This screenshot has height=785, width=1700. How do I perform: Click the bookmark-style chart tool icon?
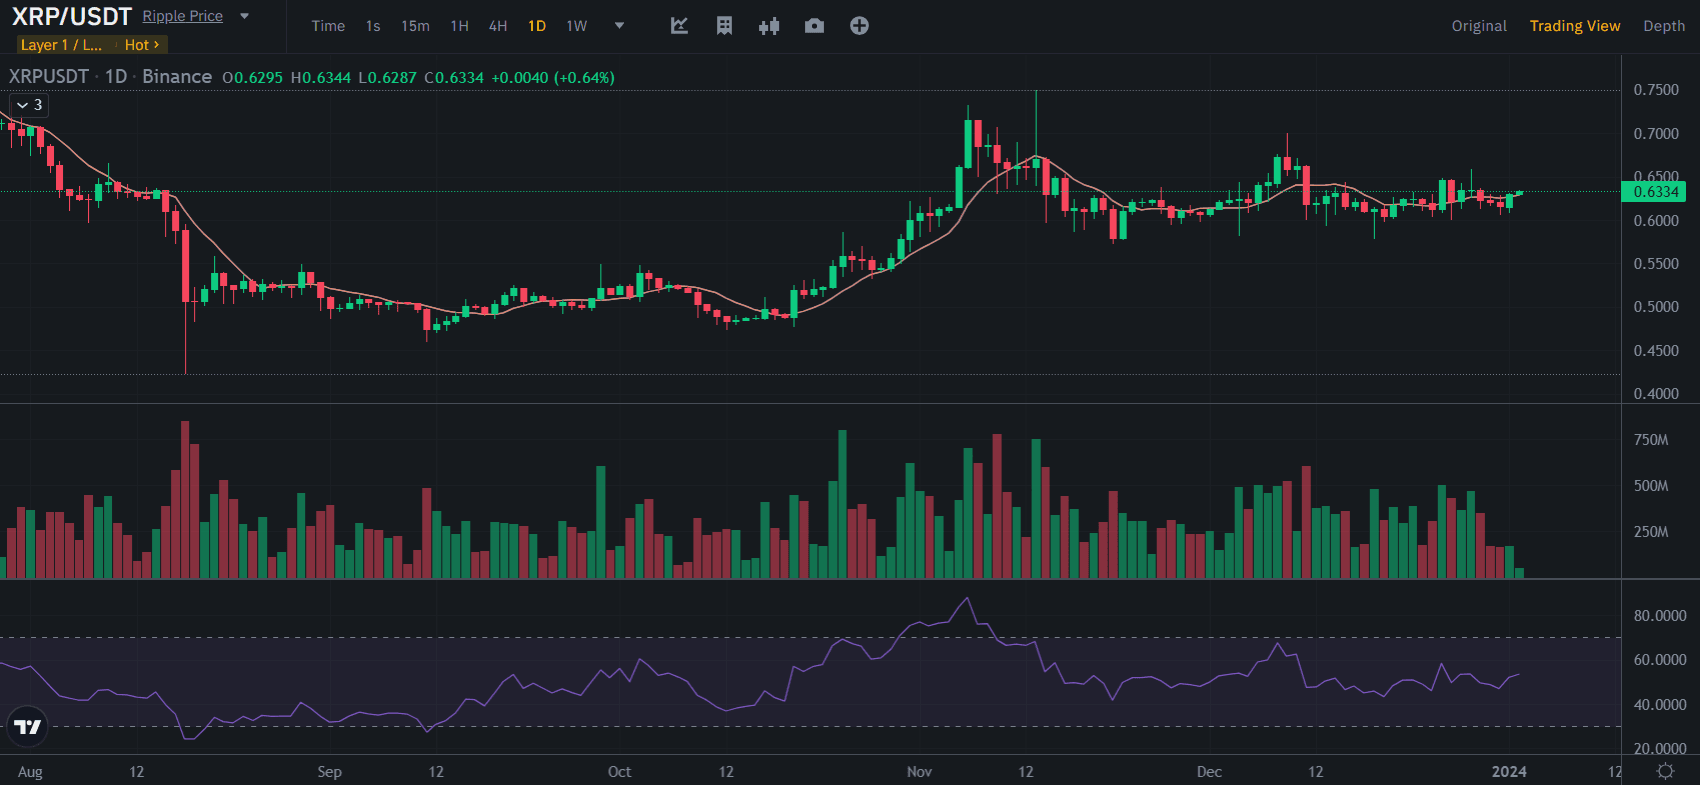pos(724,26)
